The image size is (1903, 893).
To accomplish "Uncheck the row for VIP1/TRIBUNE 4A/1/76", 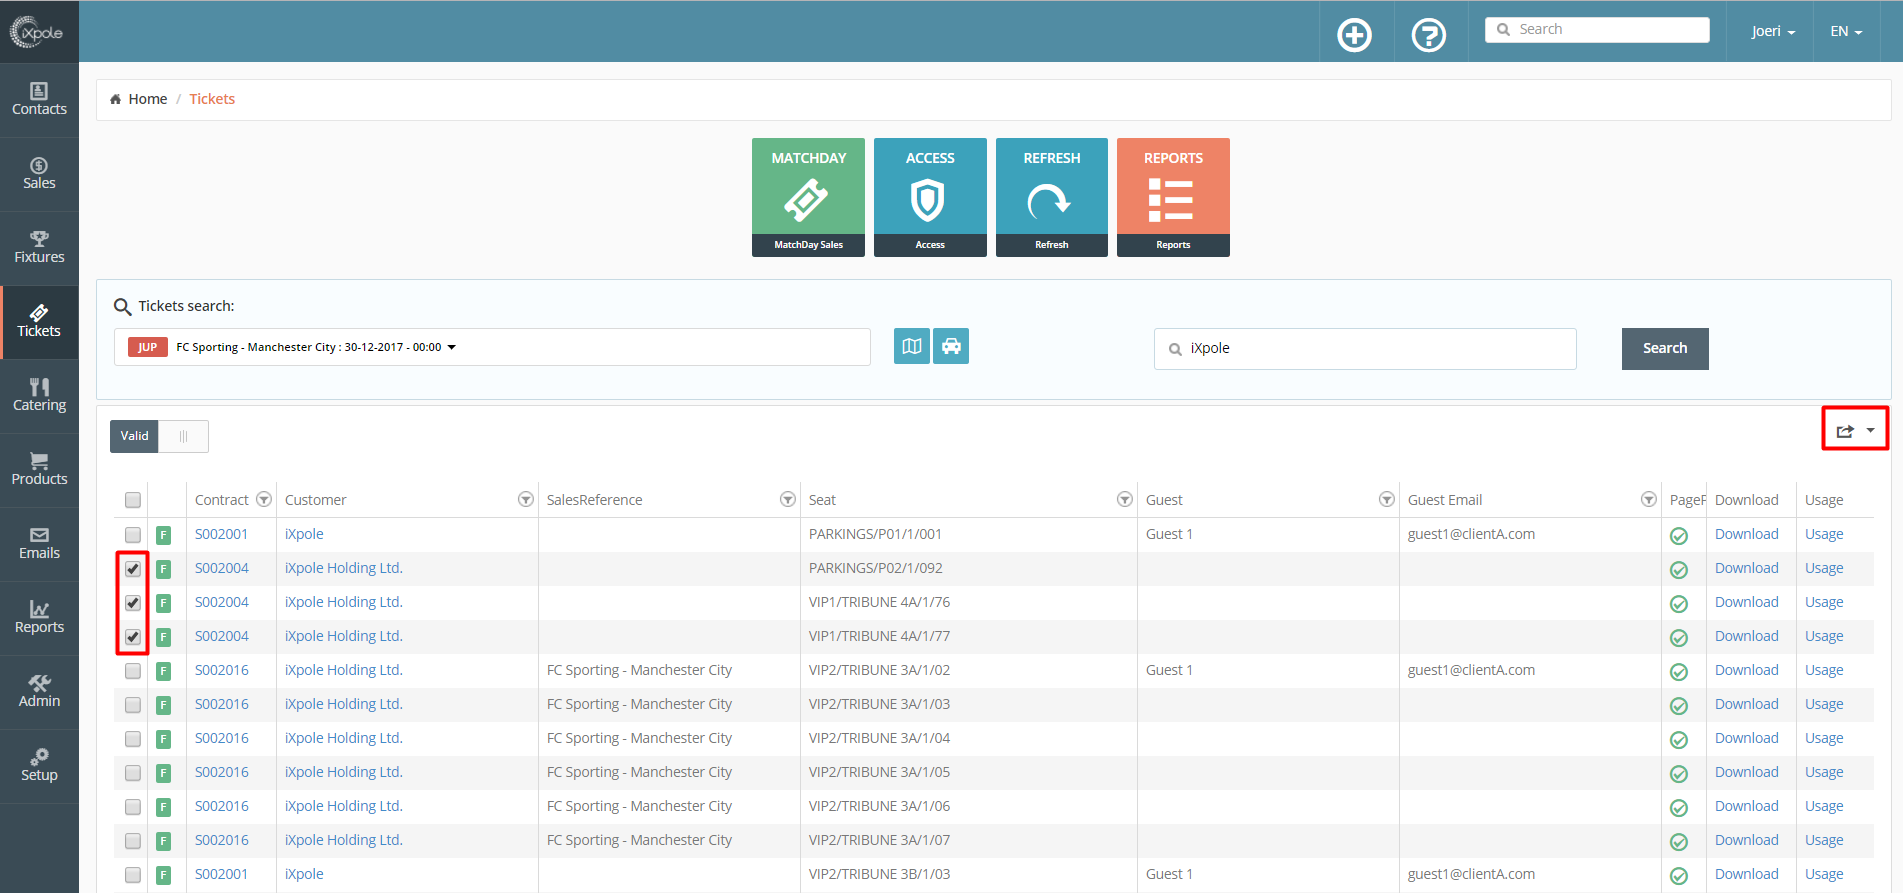I will tap(133, 603).
